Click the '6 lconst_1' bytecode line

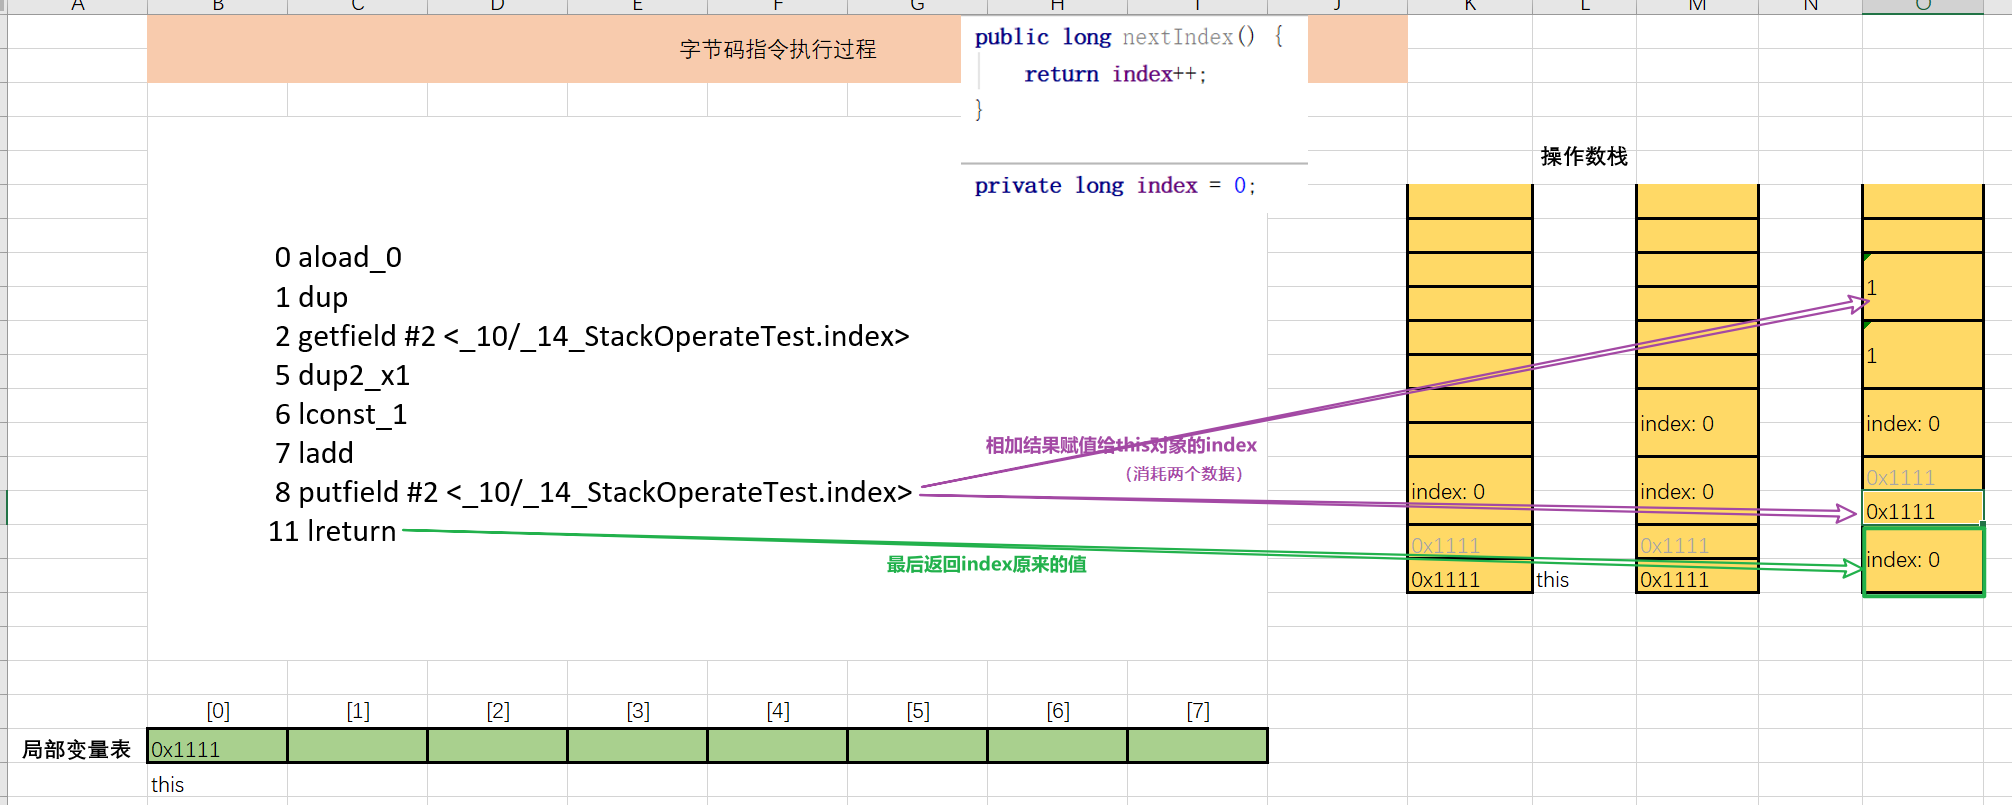click(x=341, y=414)
